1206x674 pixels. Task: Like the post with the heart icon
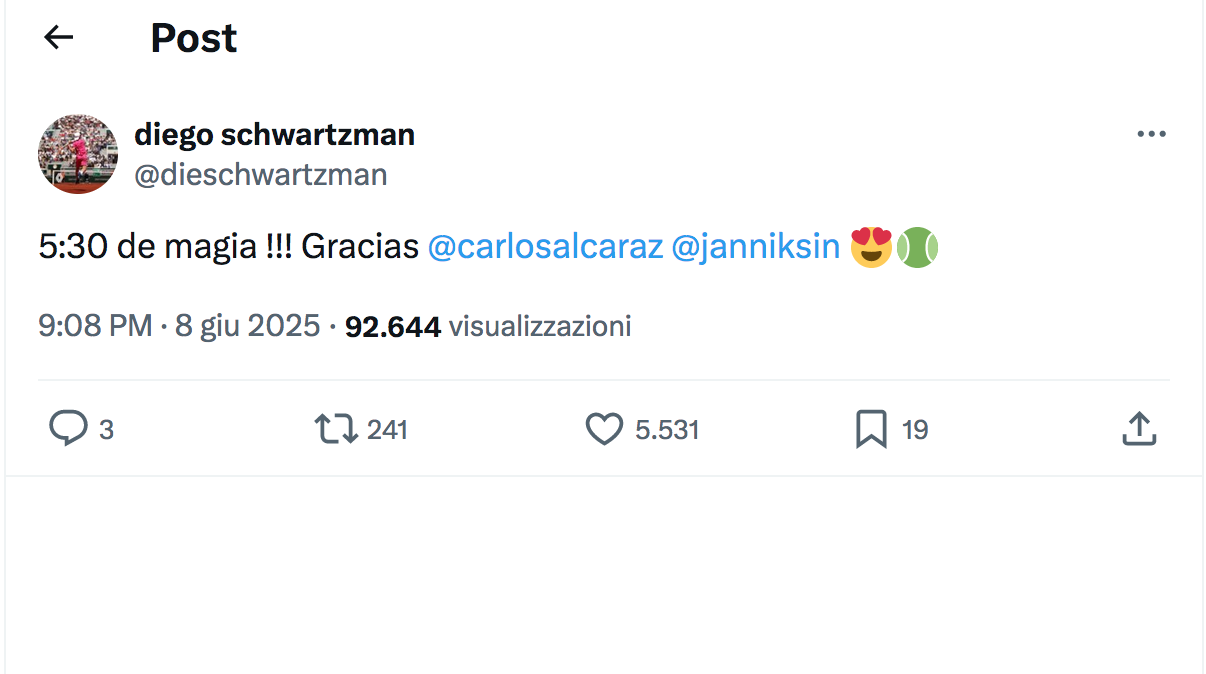[x=604, y=430]
